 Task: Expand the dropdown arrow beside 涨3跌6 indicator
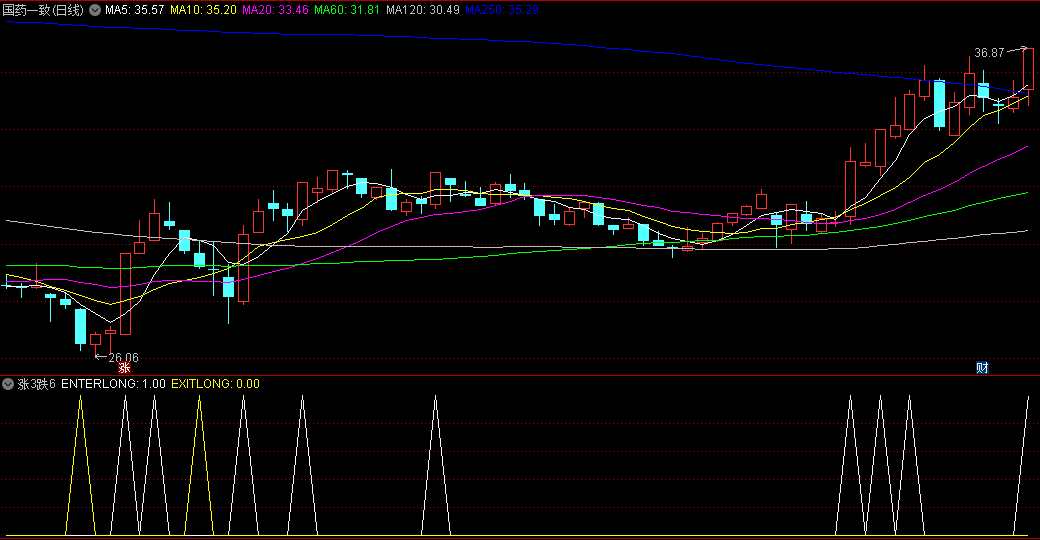tap(8, 383)
